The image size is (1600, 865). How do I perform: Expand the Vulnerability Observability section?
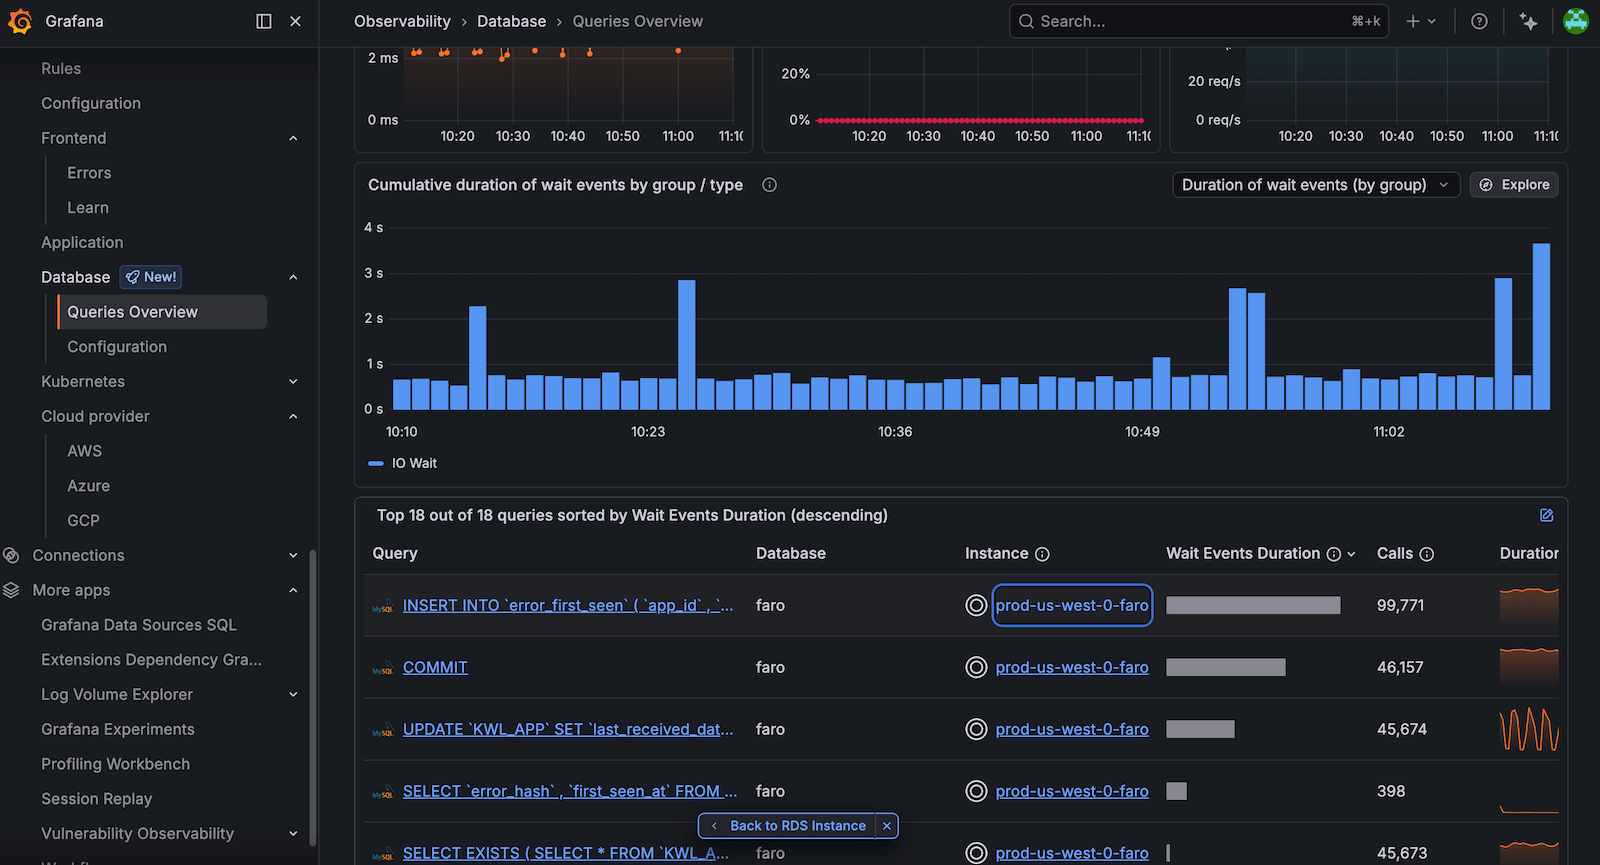[293, 833]
